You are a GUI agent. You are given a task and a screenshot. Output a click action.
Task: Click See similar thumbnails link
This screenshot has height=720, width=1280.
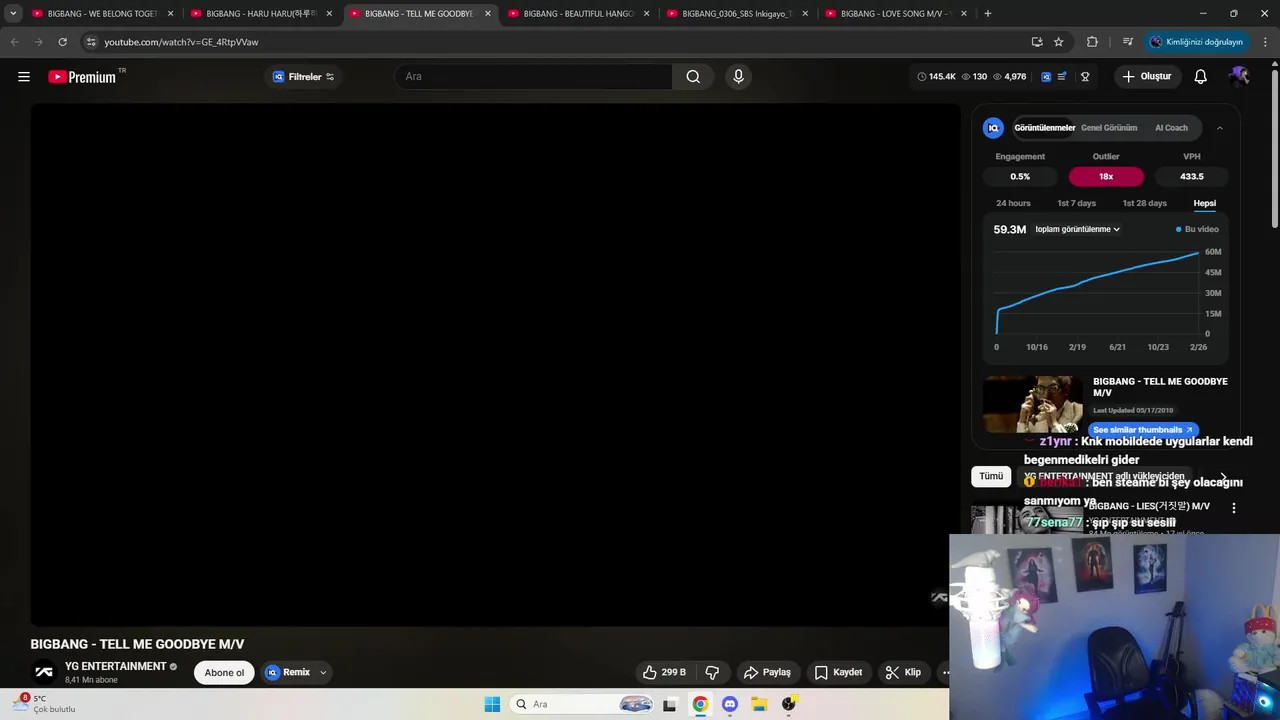pyautogui.click(x=1143, y=430)
